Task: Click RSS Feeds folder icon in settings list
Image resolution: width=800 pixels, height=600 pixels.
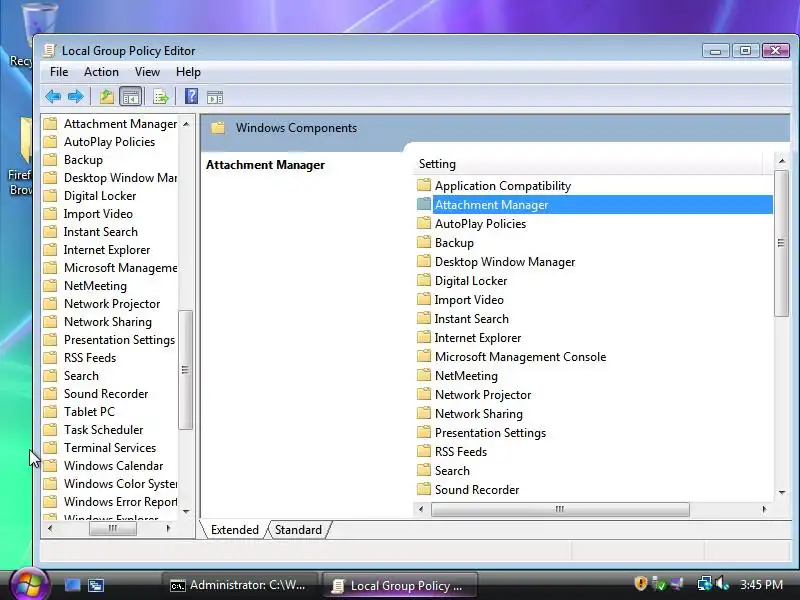Action: 423,451
